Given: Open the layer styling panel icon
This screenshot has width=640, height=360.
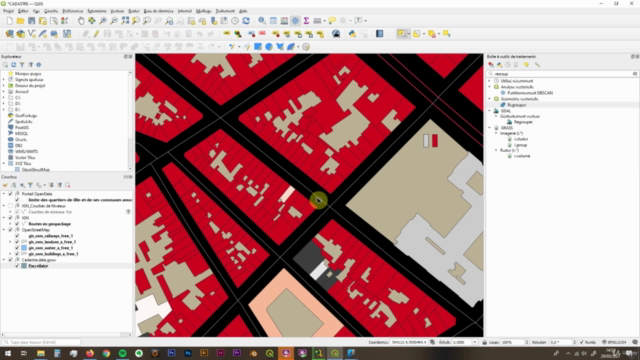Looking at the screenshot, I should (5, 185).
